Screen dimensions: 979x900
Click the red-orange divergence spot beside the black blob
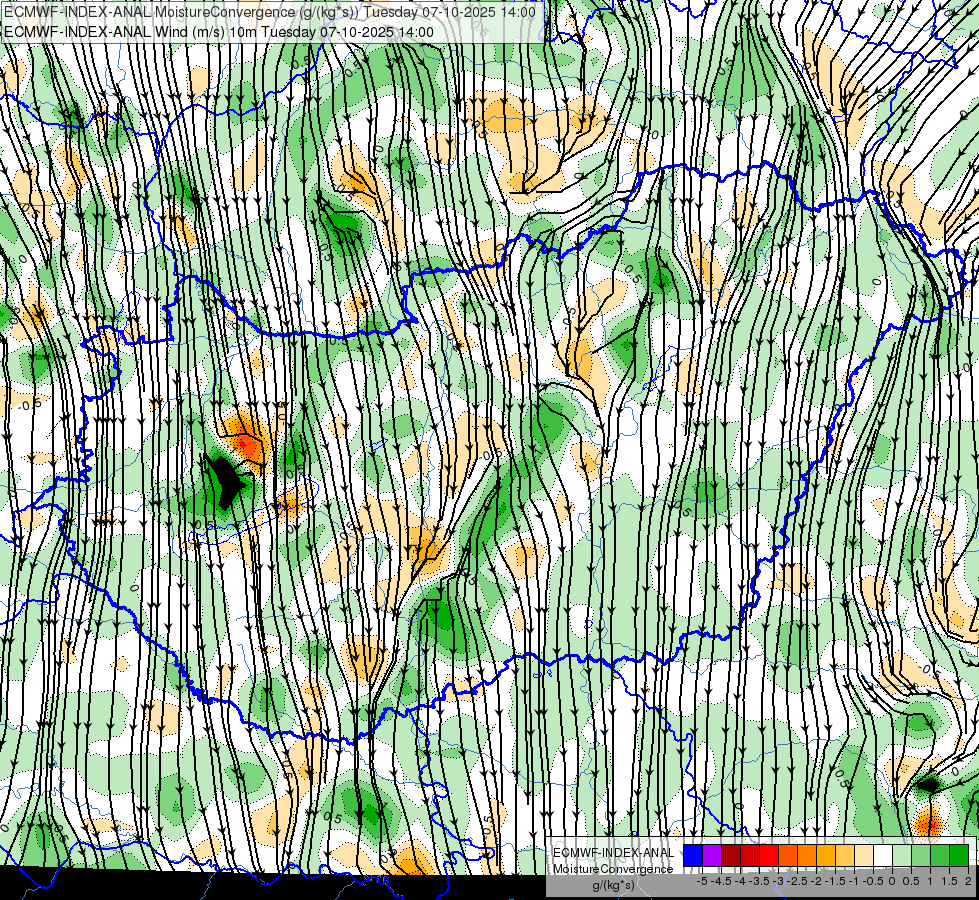tap(248, 445)
